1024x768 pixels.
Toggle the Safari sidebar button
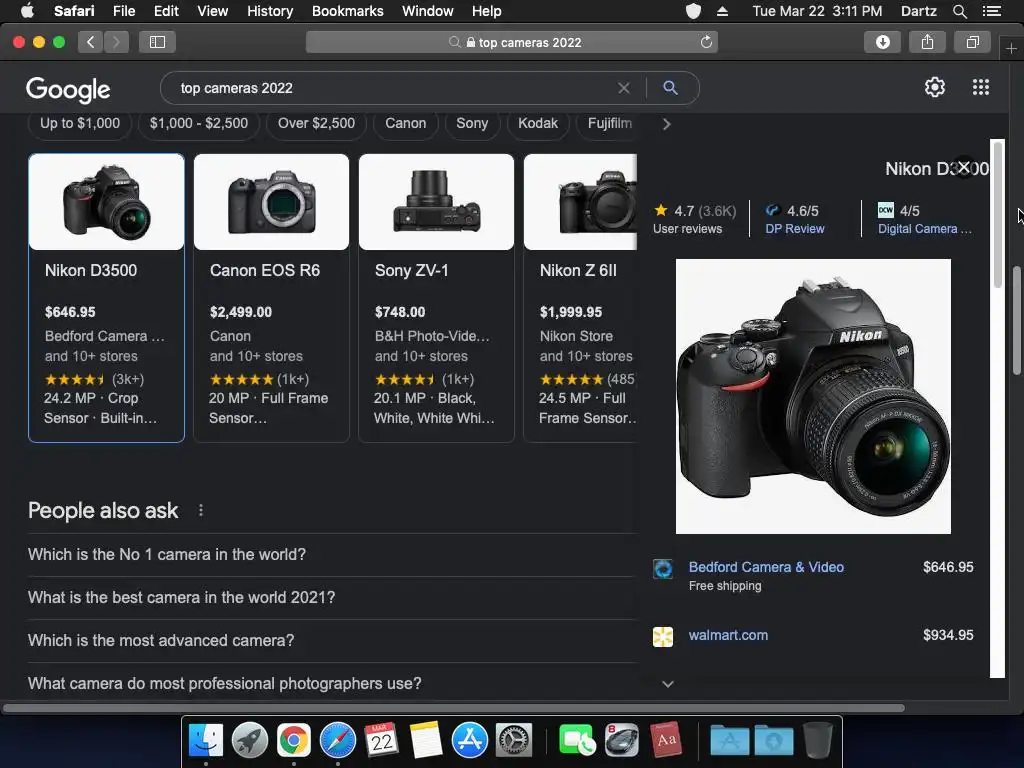point(157,42)
